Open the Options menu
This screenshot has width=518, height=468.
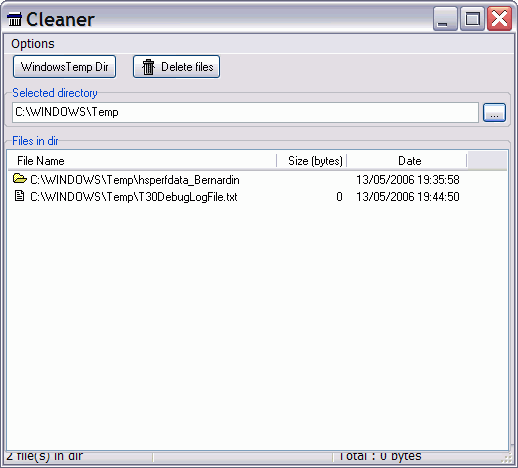[x=33, y=44]
